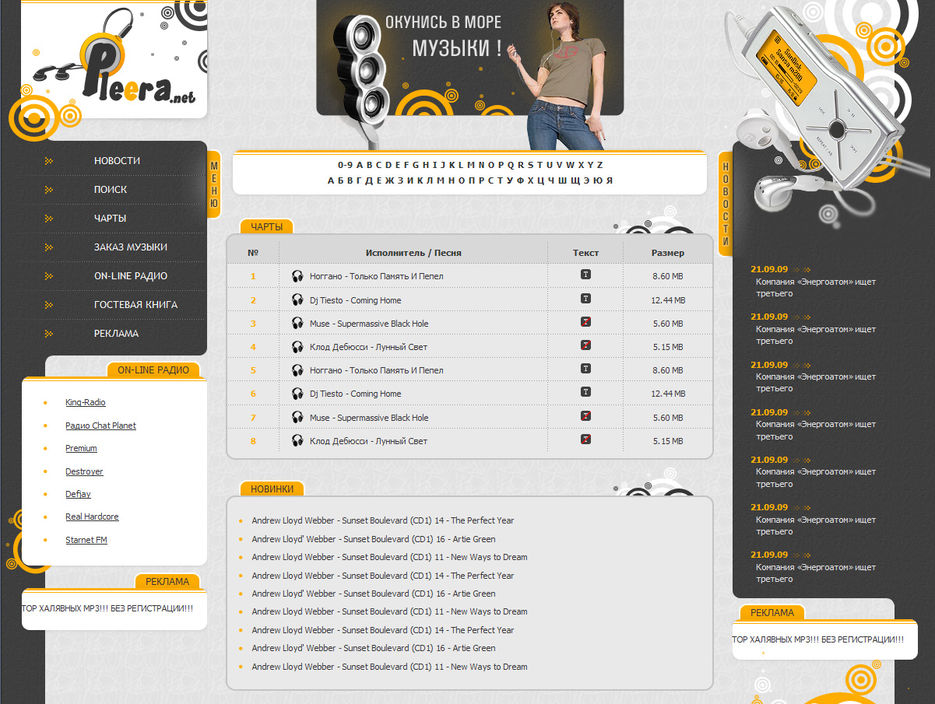
Task: Open the Радио Chat Planet link
Action: [x=101, y=426]
